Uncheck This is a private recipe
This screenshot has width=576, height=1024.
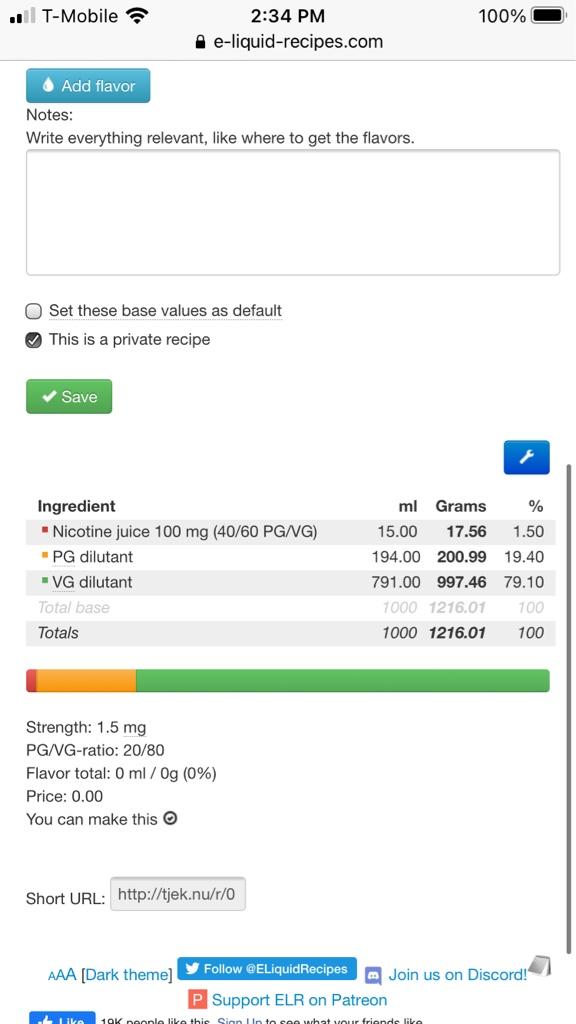pyautogui.click(x=34, y=340)
